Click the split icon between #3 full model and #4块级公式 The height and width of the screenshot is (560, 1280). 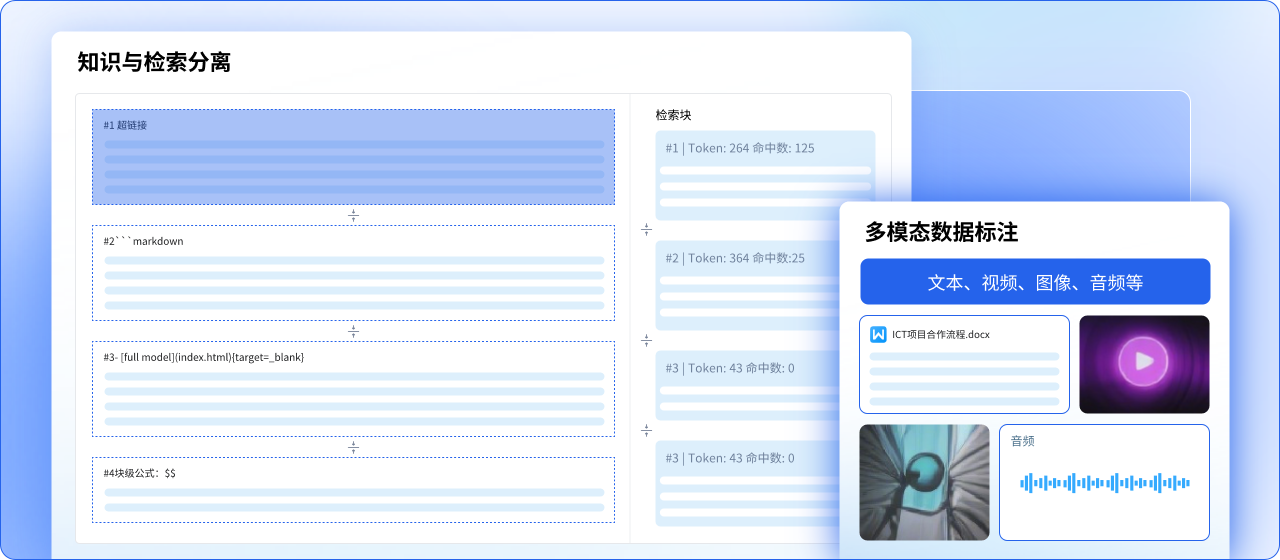point(353,447)
